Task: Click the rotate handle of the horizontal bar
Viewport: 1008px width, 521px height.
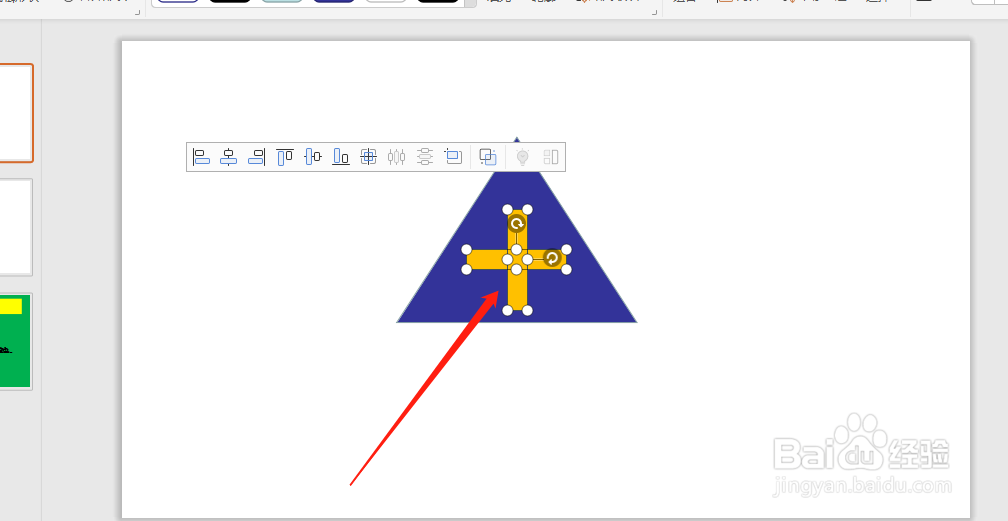Action: tap(552, 259)
